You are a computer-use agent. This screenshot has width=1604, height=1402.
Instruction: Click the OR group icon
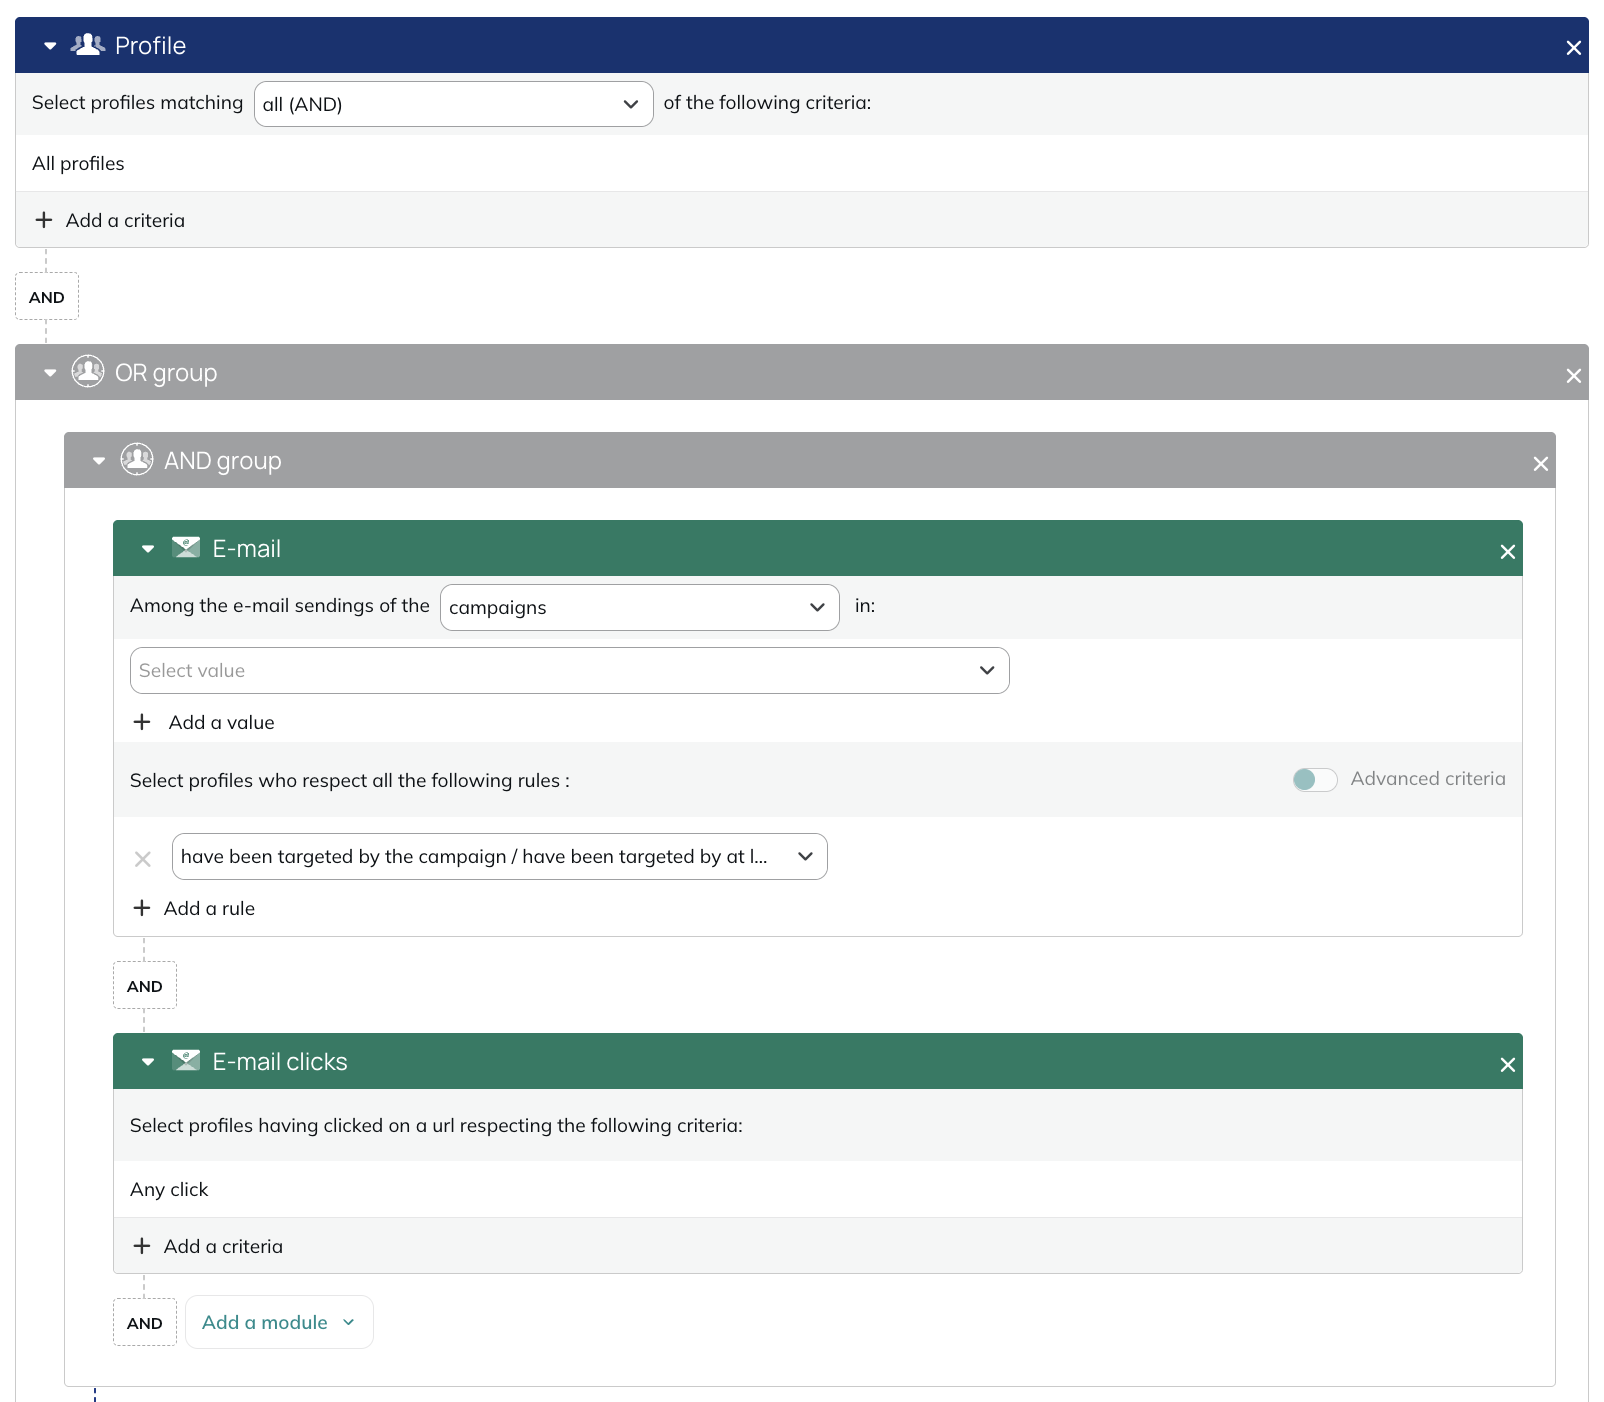[x=88, y=371]
